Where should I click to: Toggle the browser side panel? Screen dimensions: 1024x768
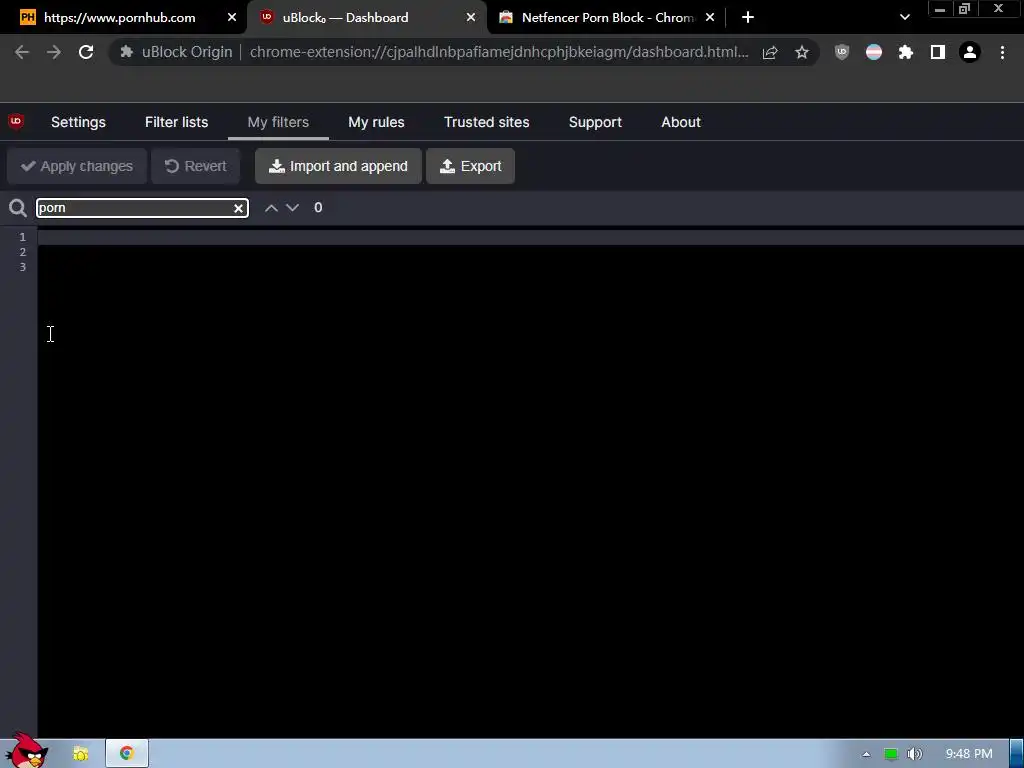point(938,52)
